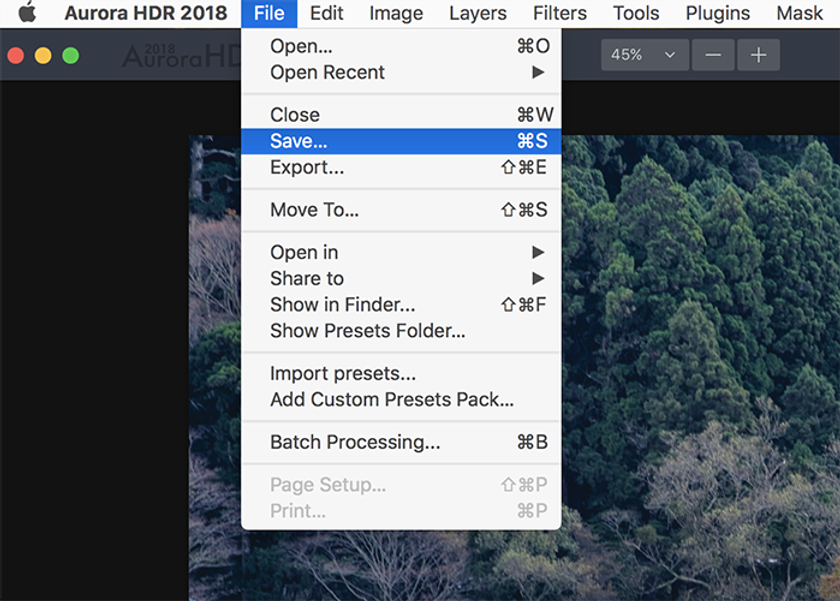Viewport: 840px width, 601px height.
Task: Open the Aurora HDR 2018 application menu
Action: 146,13
